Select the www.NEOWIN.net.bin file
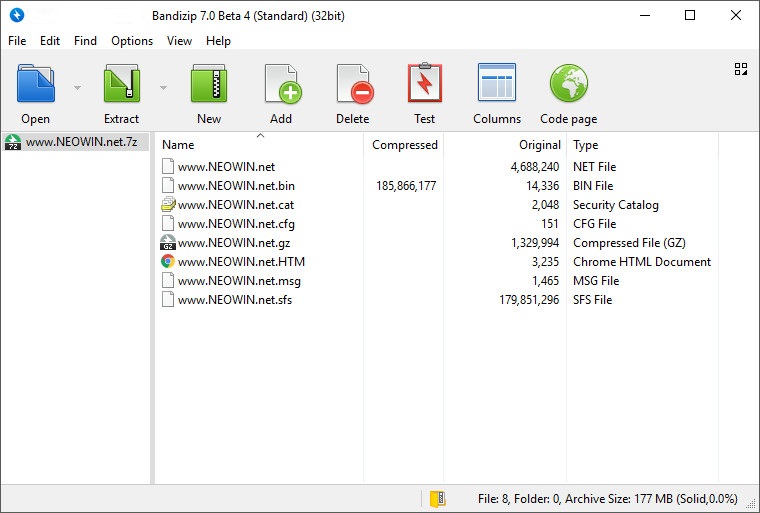 pyautogui.click(x=236, y=186)
